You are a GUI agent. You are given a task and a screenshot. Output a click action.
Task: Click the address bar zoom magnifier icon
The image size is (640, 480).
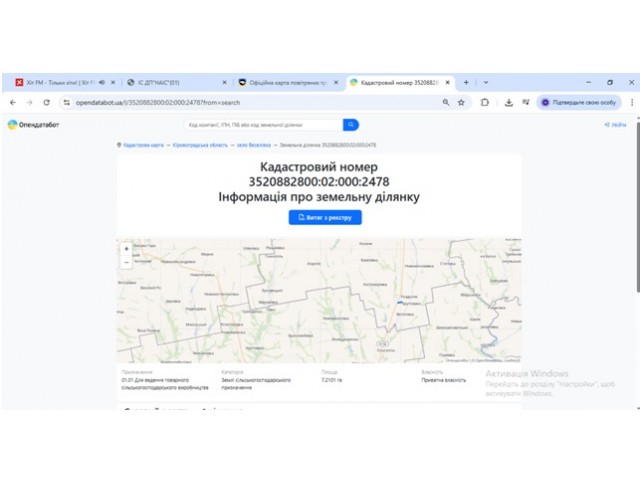(446, 102)
